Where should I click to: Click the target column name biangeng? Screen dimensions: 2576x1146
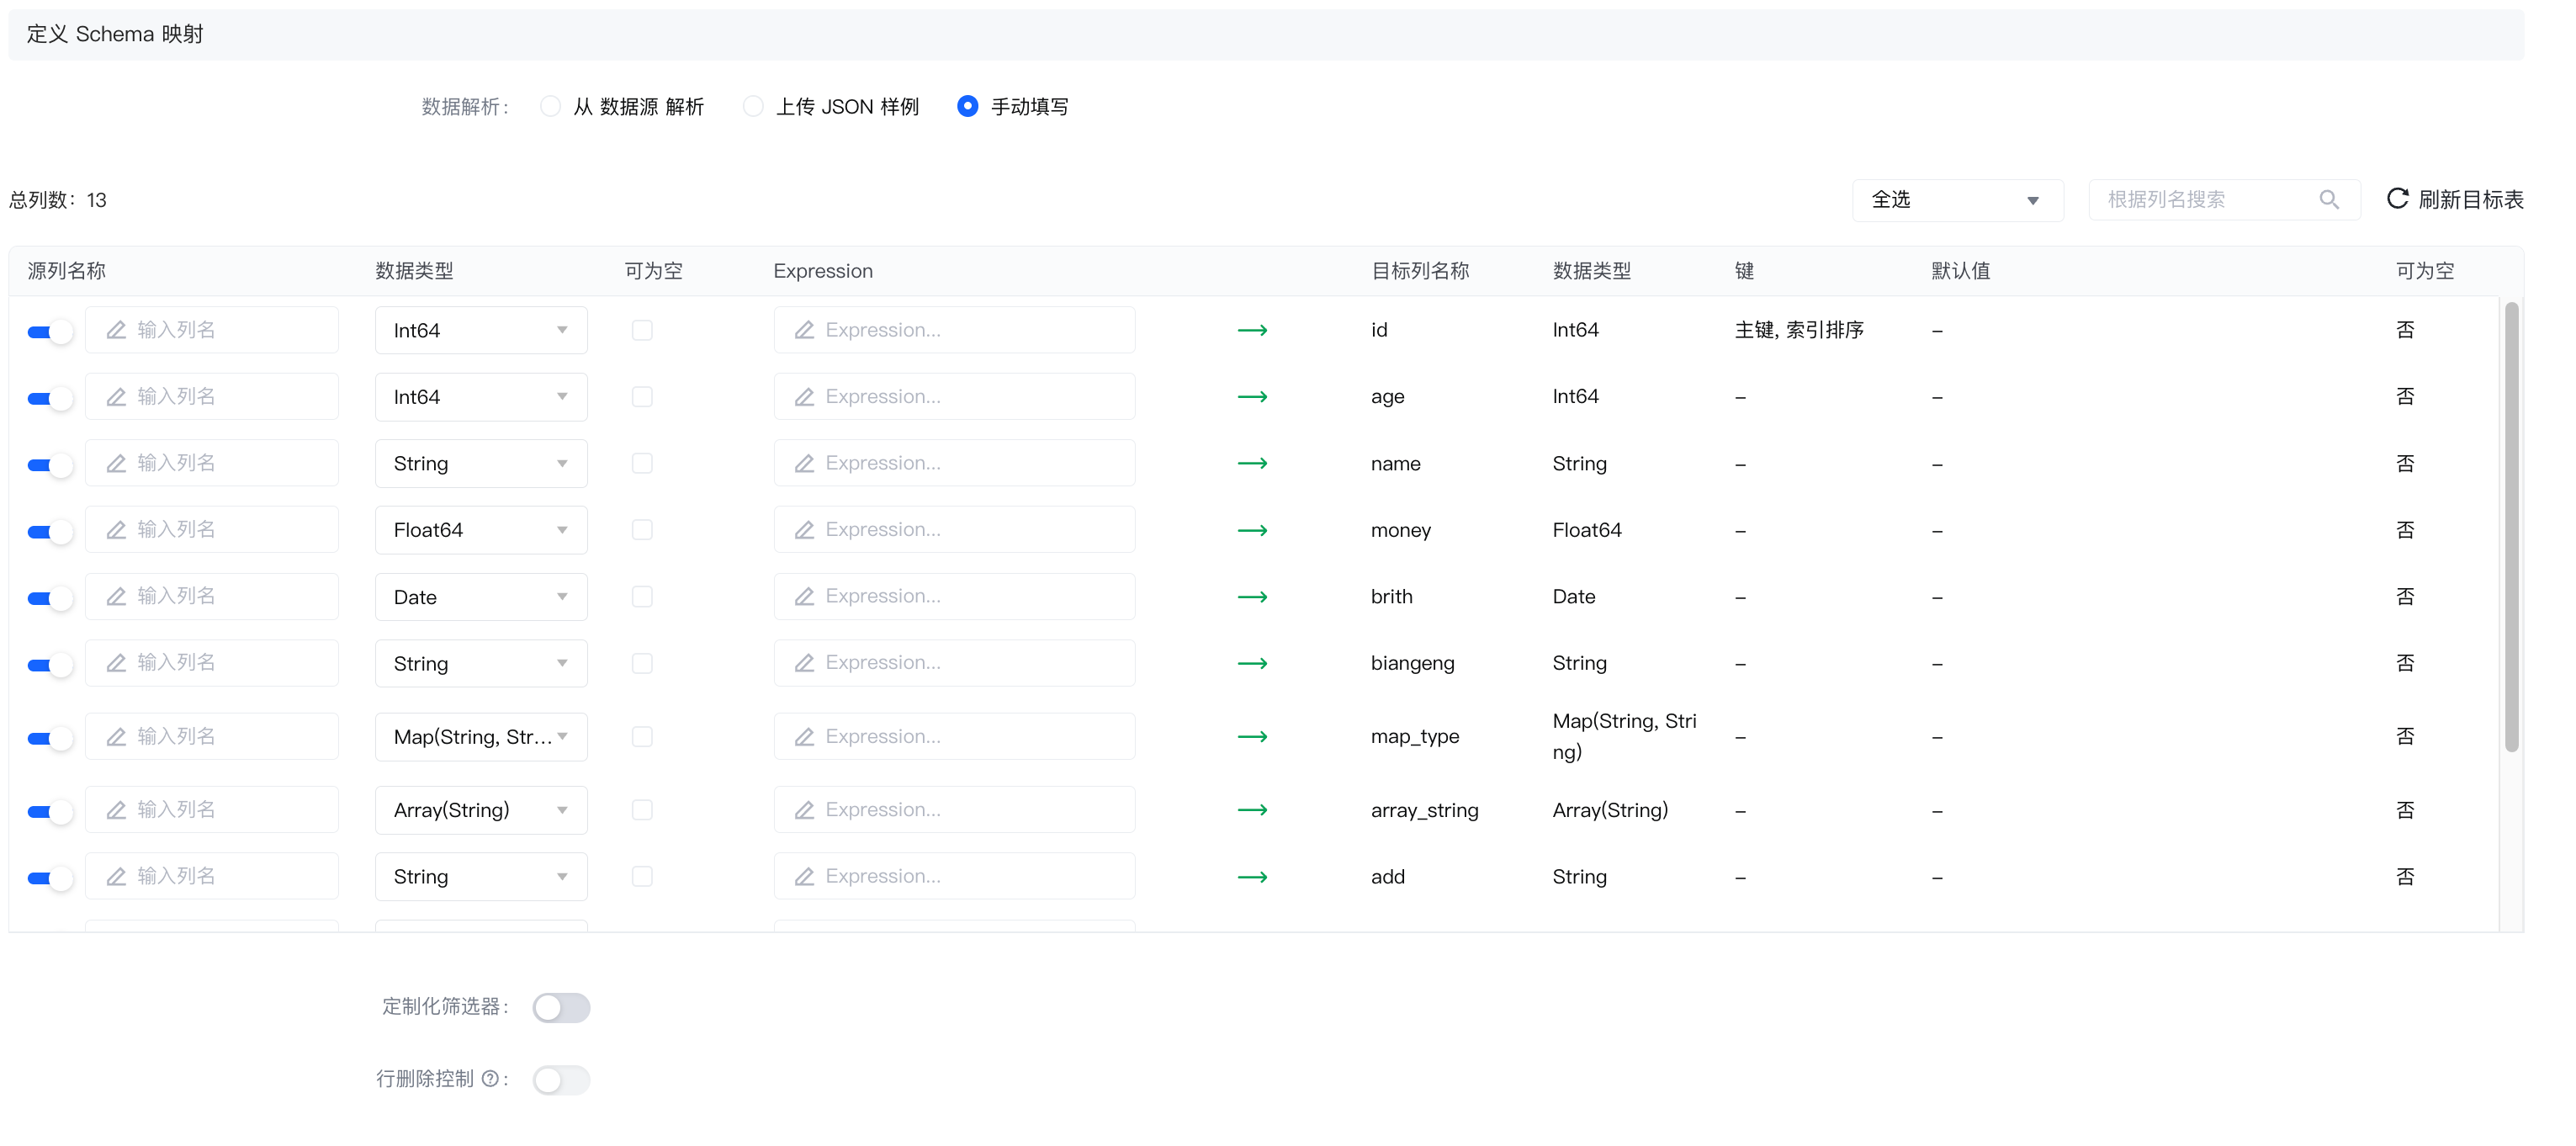click(1412, 663)
